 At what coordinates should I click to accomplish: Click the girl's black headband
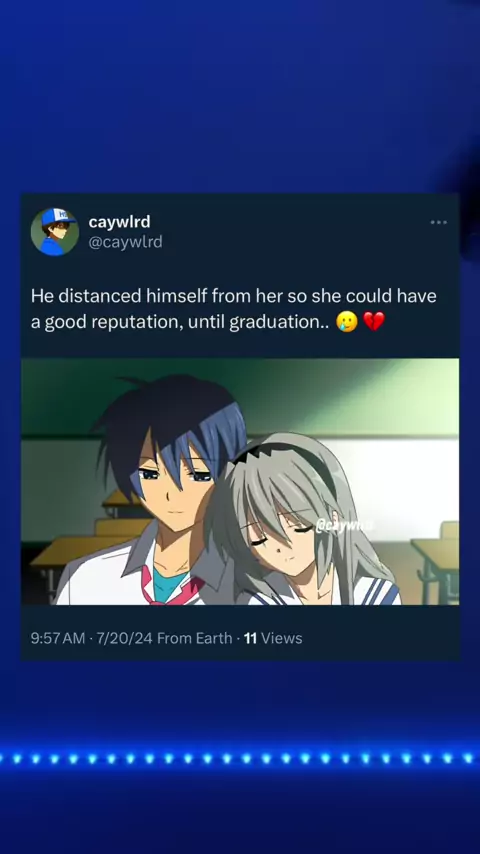(x=288, y=456)
